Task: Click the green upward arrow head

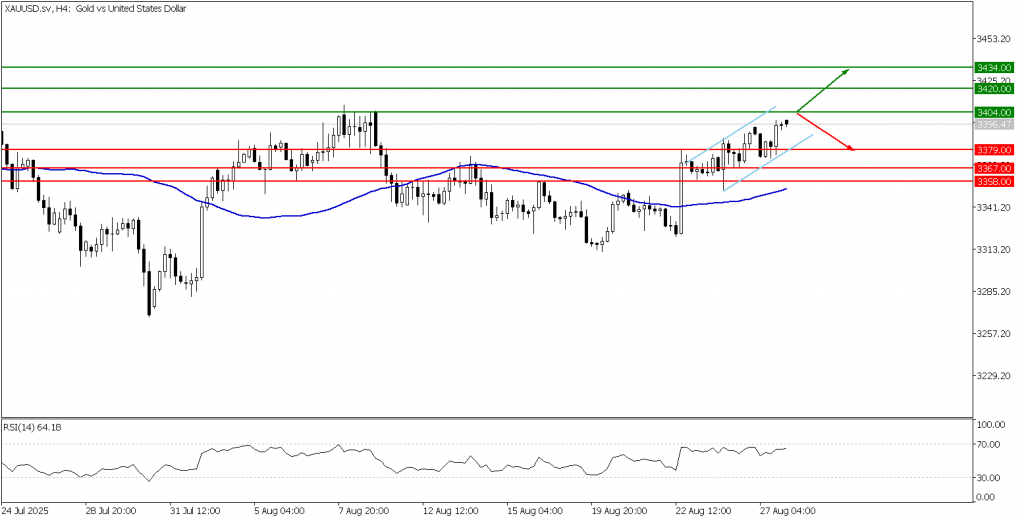Action: 846,71
